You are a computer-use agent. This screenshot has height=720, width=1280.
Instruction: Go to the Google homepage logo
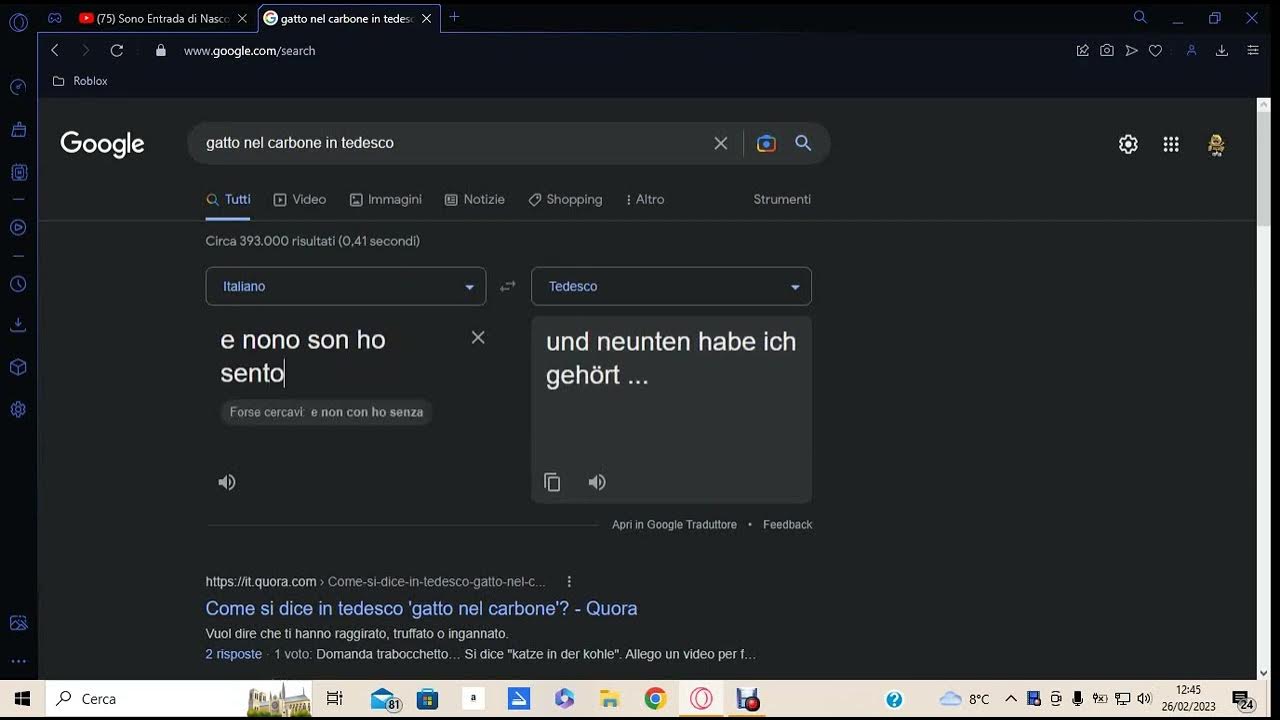[x=102, y=144]
